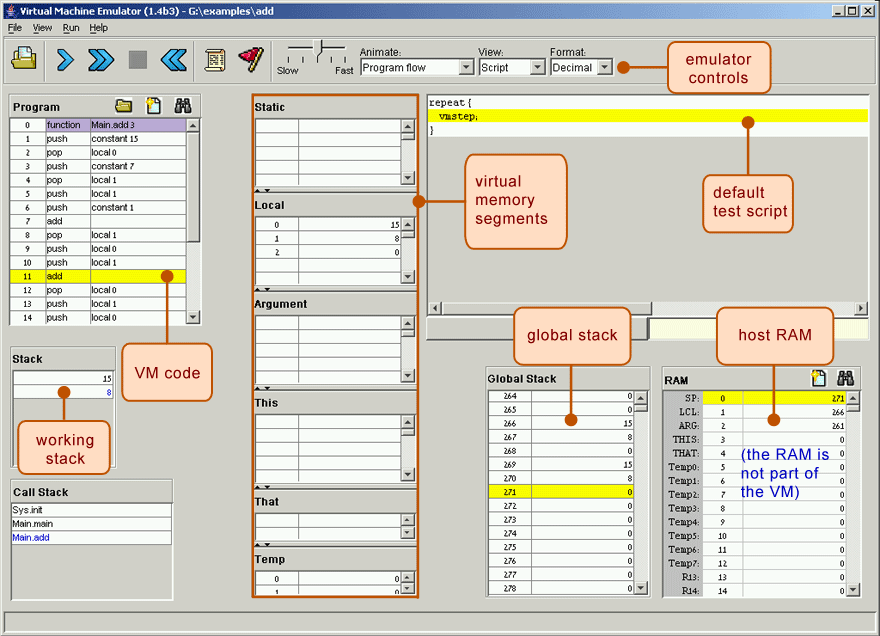Click the load script folder icon in the toolbar
Image resolution: width=880 pixels, height=636 pixels.
point(24,60)
